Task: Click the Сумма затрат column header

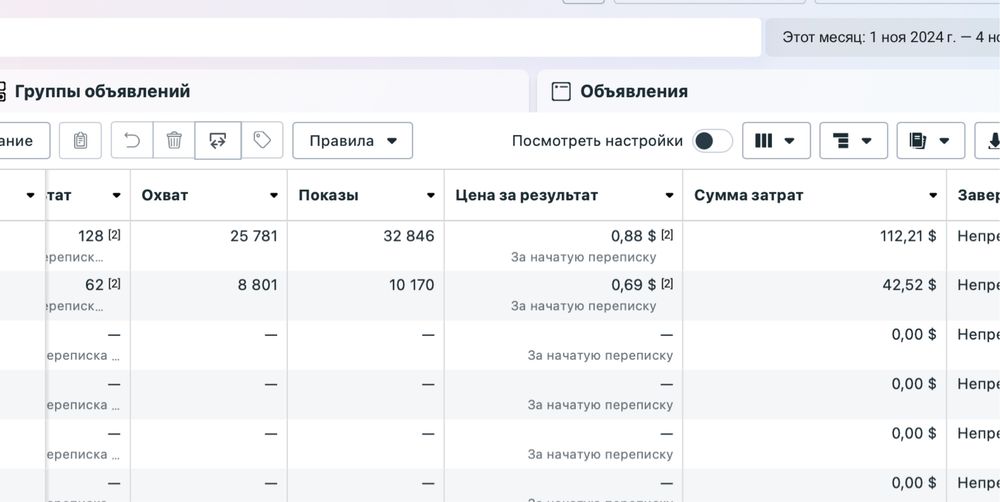Action: (x=749, y=195)
